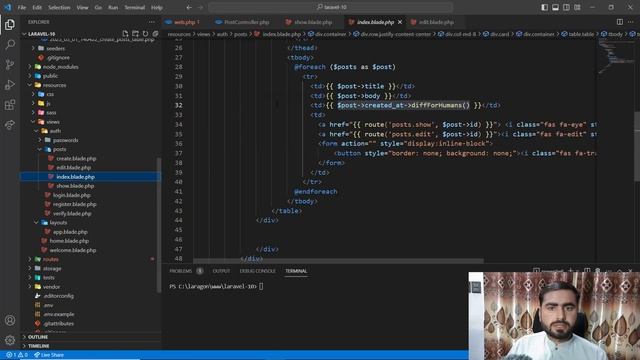Open Terminal menu

coord(135,7)
